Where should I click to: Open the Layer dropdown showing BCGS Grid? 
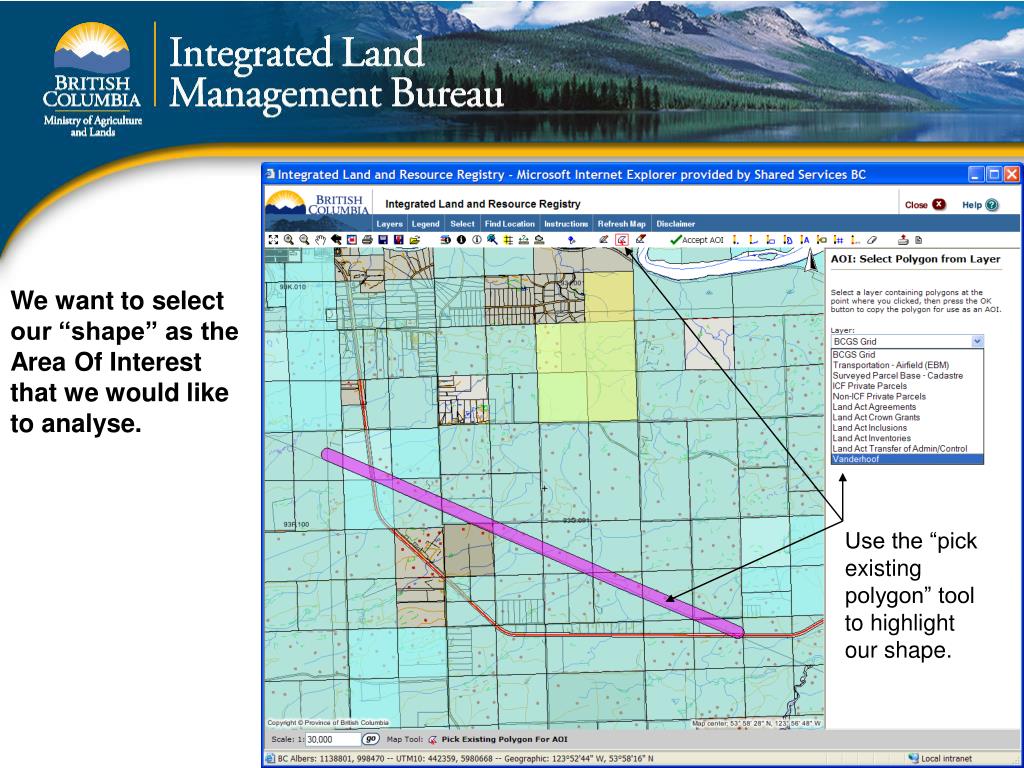tap(907, 341)
